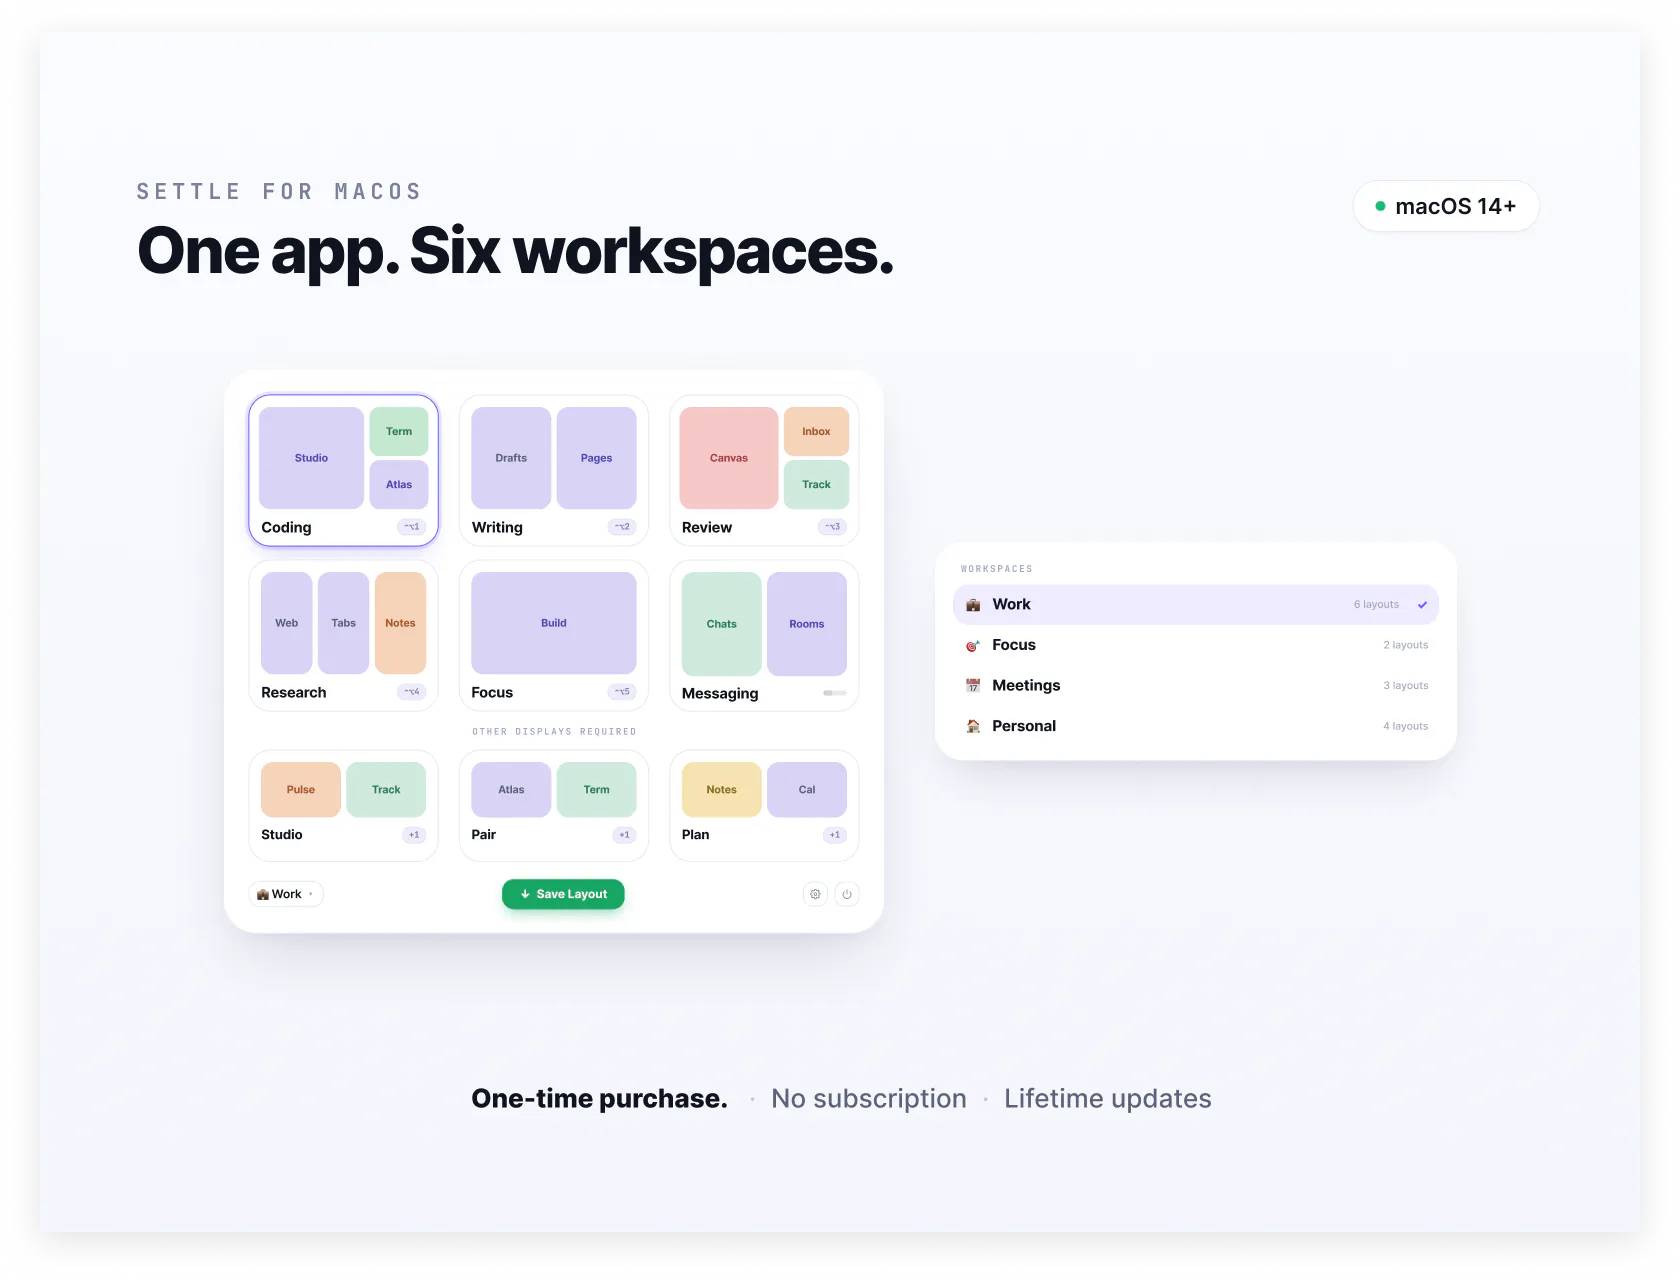Click the Coding shortcut badge
The height and width of the screenshot is (1280, 1680).
[x=412, y=527]
